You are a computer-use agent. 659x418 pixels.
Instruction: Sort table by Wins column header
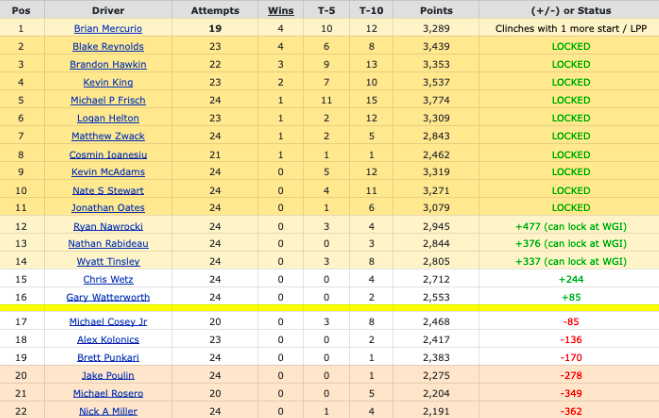[x=281, y=11]
